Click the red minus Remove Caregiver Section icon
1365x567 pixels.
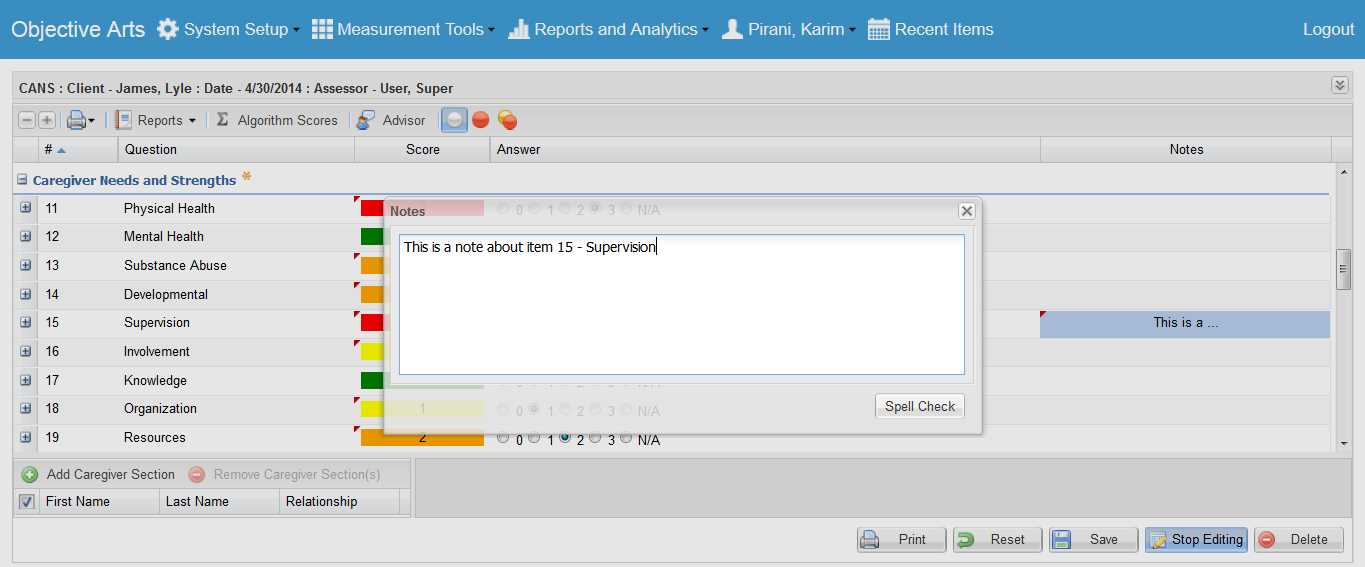pyautogui.click(x=197, y=475)
